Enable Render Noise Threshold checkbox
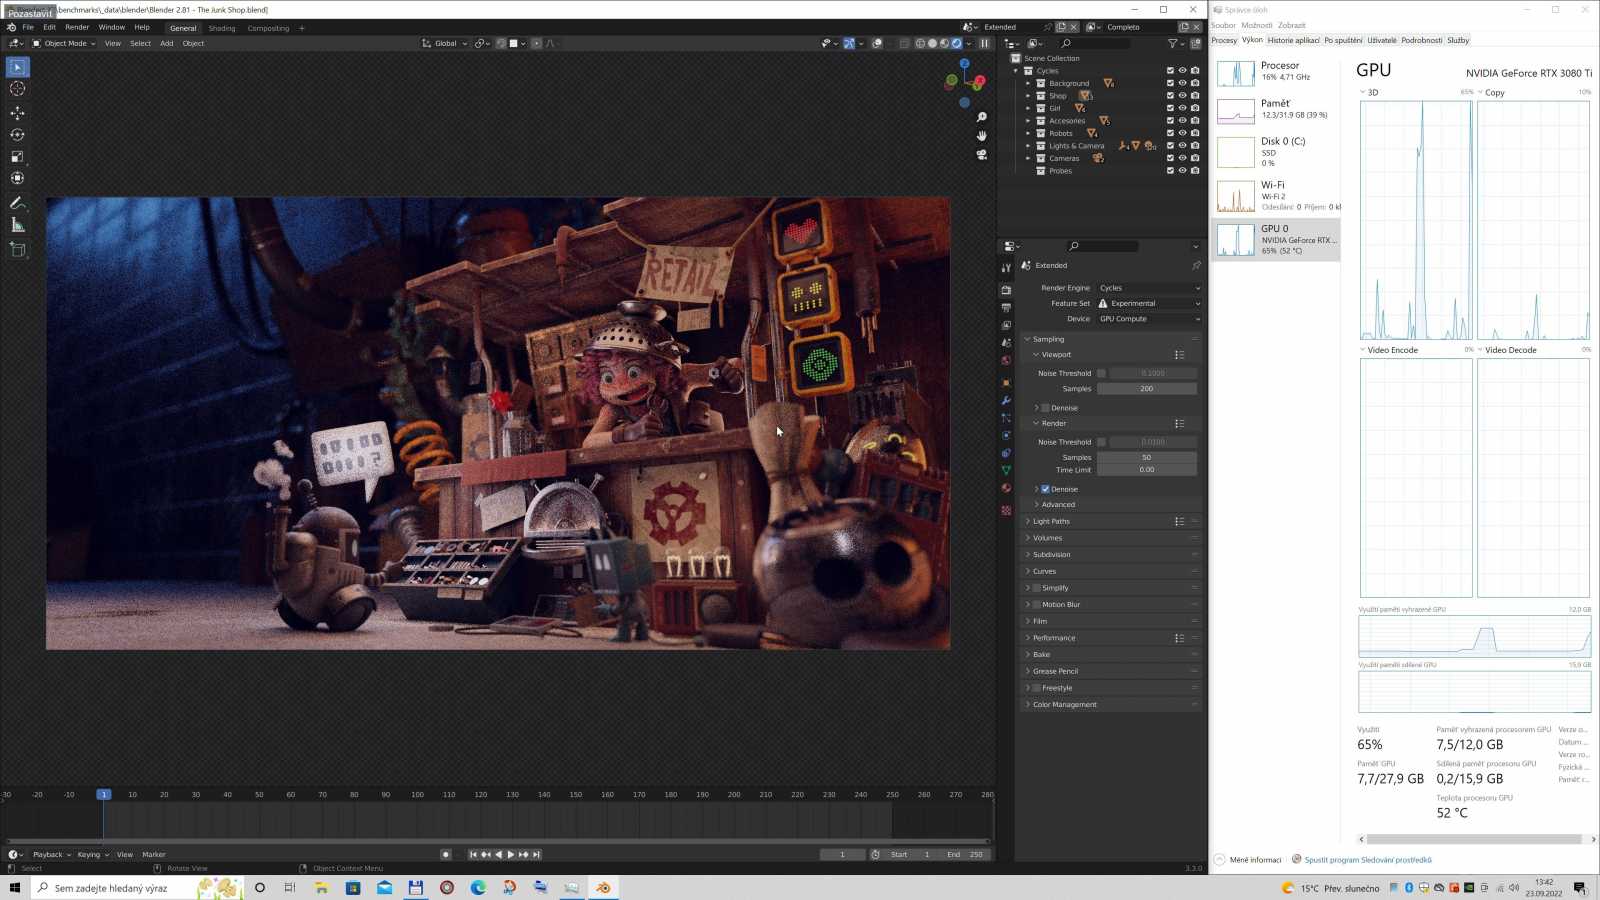Viewport: 1600px width, 900px height. [1101, 442]
